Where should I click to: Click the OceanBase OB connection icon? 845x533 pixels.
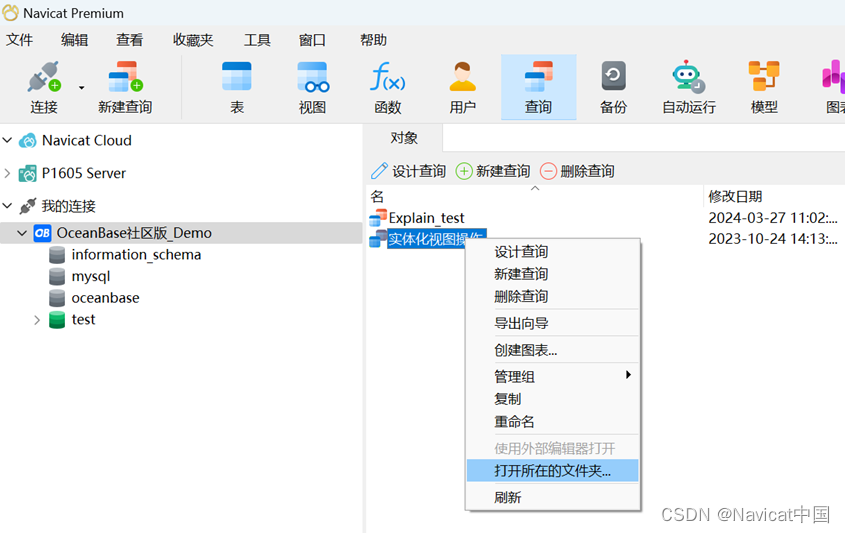[43, 233]
